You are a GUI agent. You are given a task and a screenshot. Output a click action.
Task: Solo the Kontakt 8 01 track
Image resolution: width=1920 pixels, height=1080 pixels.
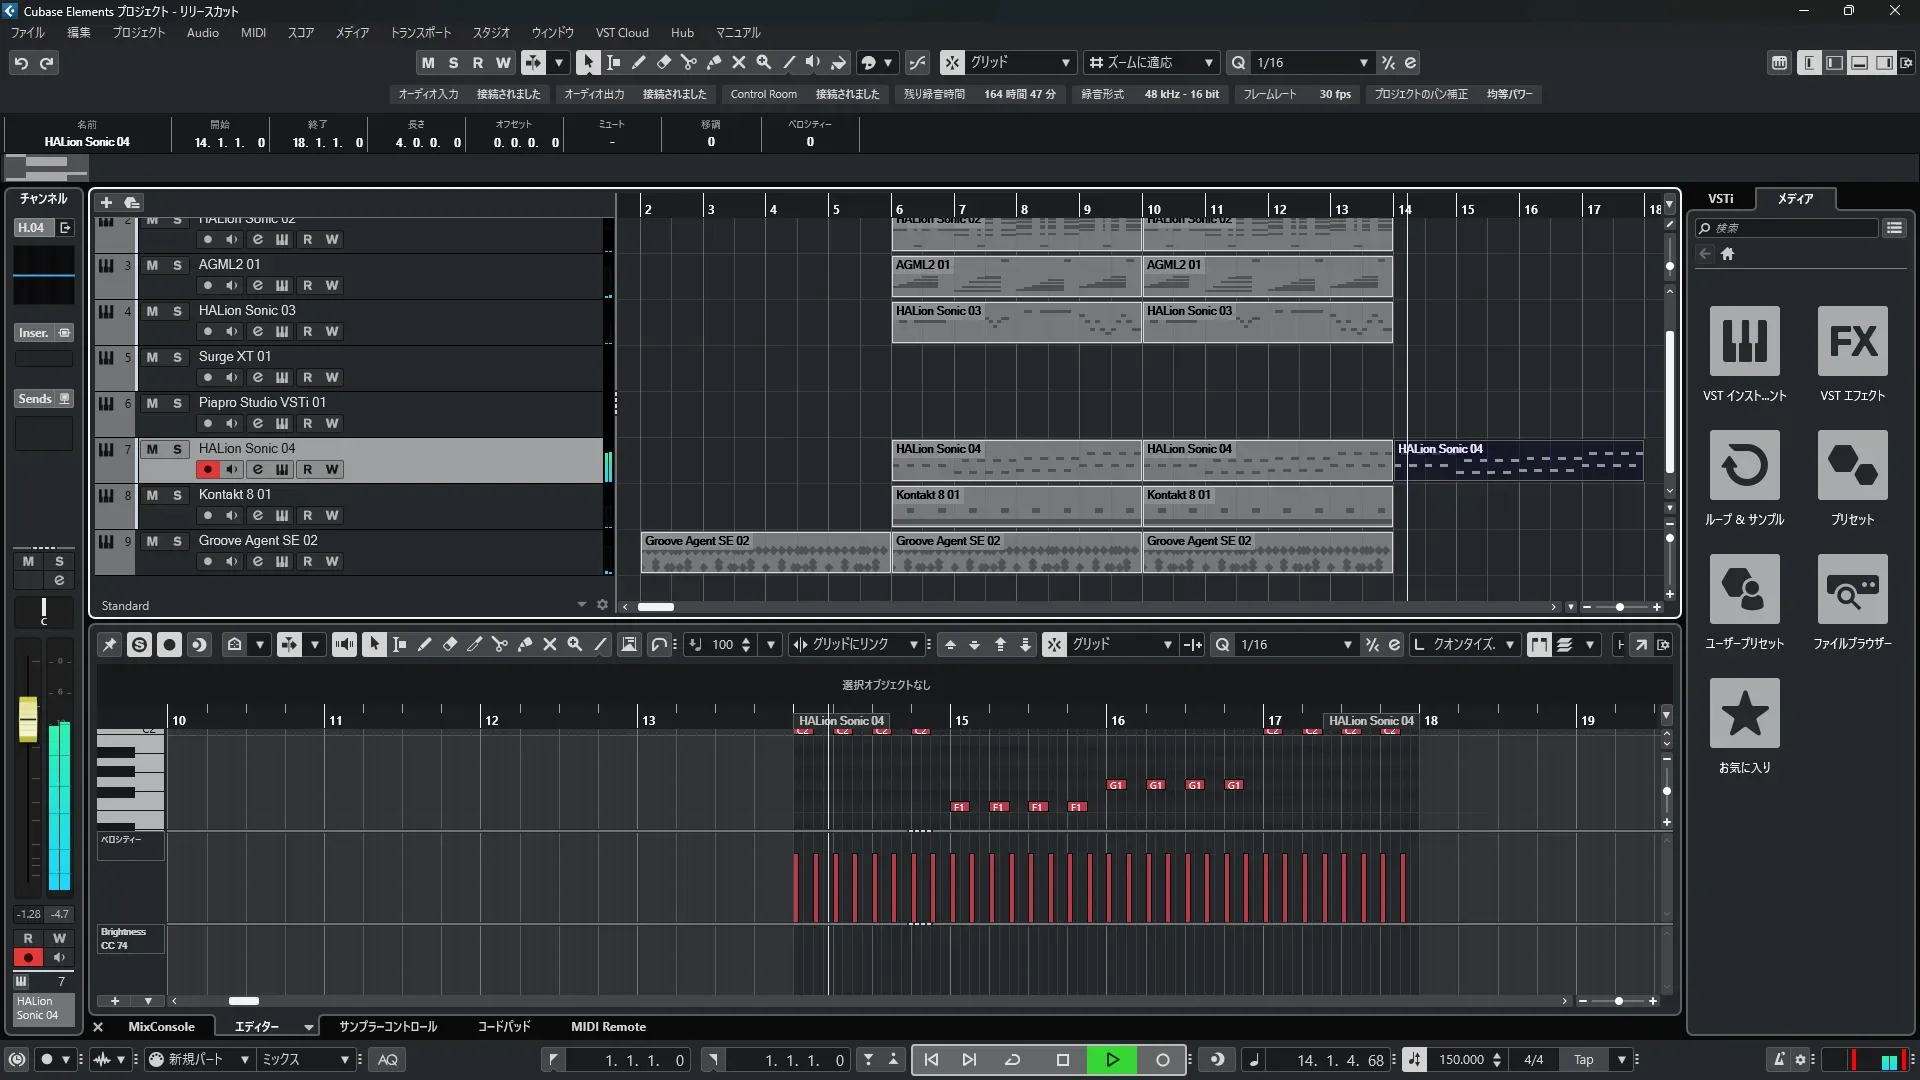(x=177, y=495)
